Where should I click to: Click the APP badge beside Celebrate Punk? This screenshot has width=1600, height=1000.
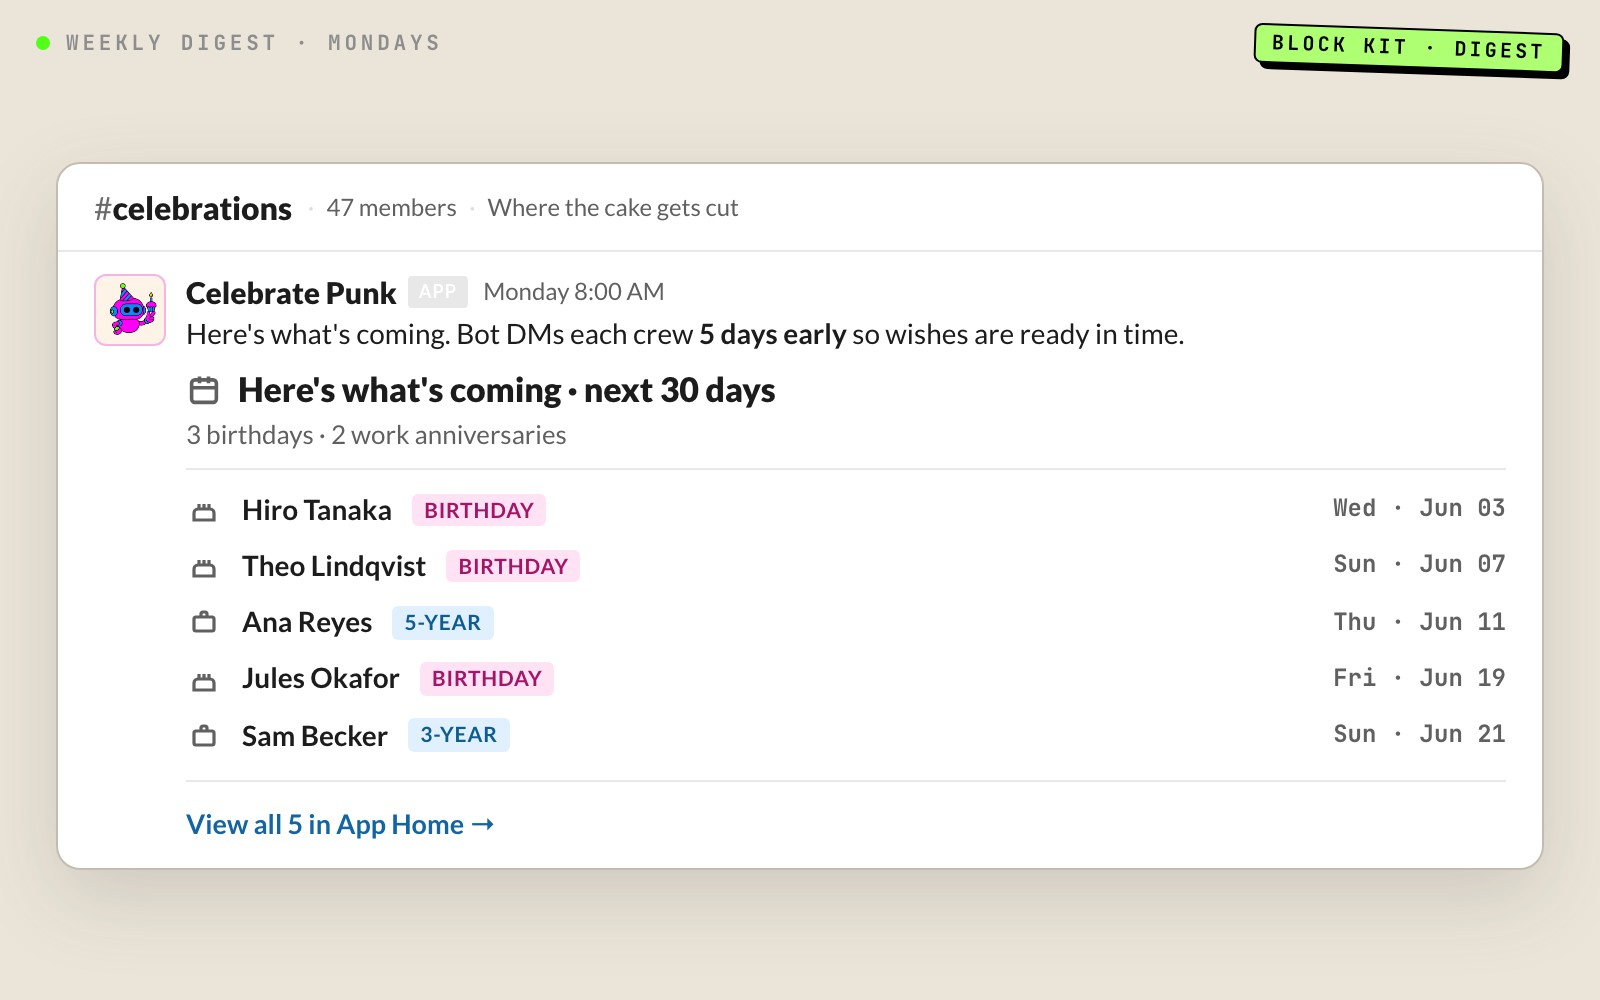point(438,292)
